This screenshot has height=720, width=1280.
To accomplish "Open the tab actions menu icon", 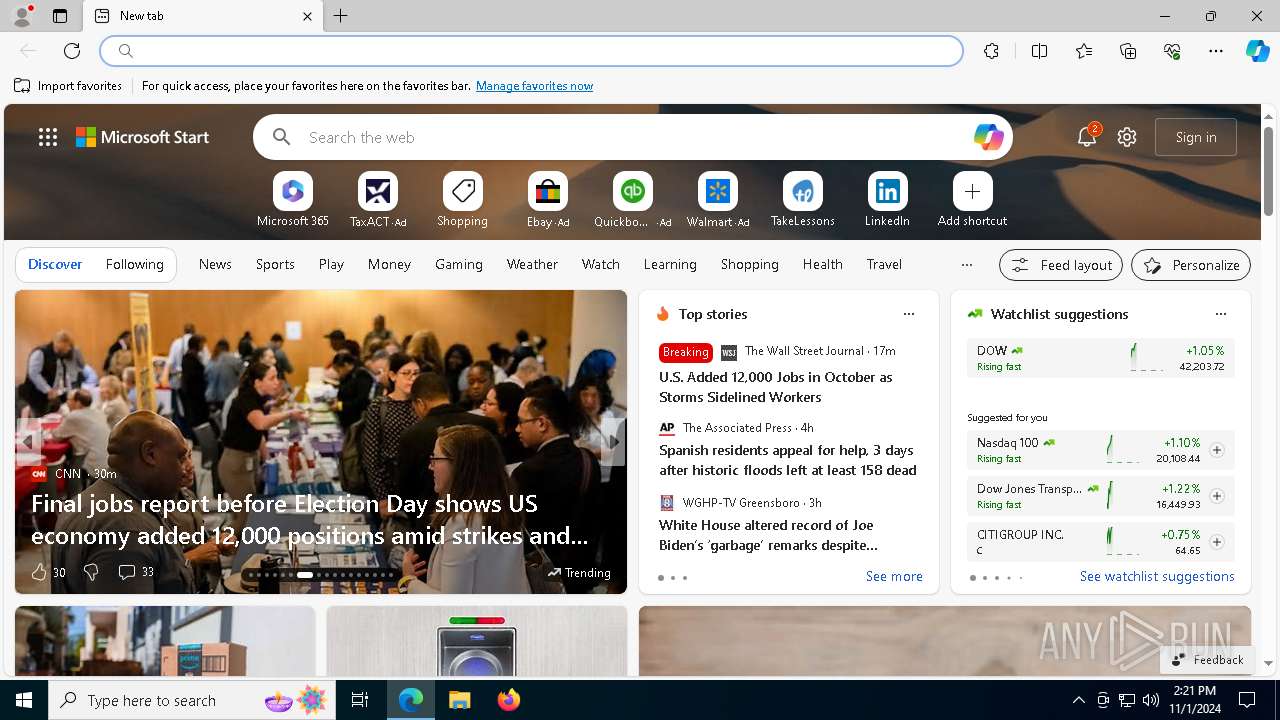I will [60, 16].
